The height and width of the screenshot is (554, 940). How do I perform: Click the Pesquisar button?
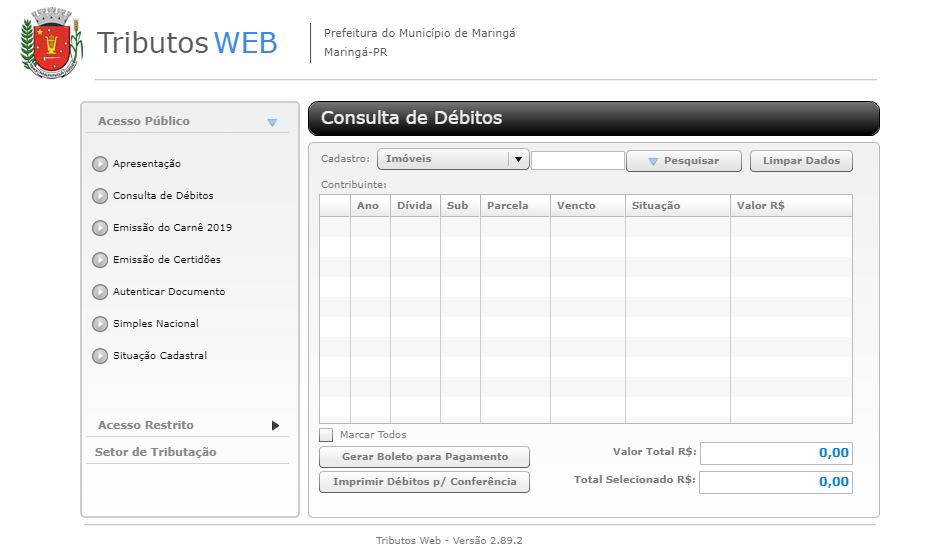coord(684,161)
